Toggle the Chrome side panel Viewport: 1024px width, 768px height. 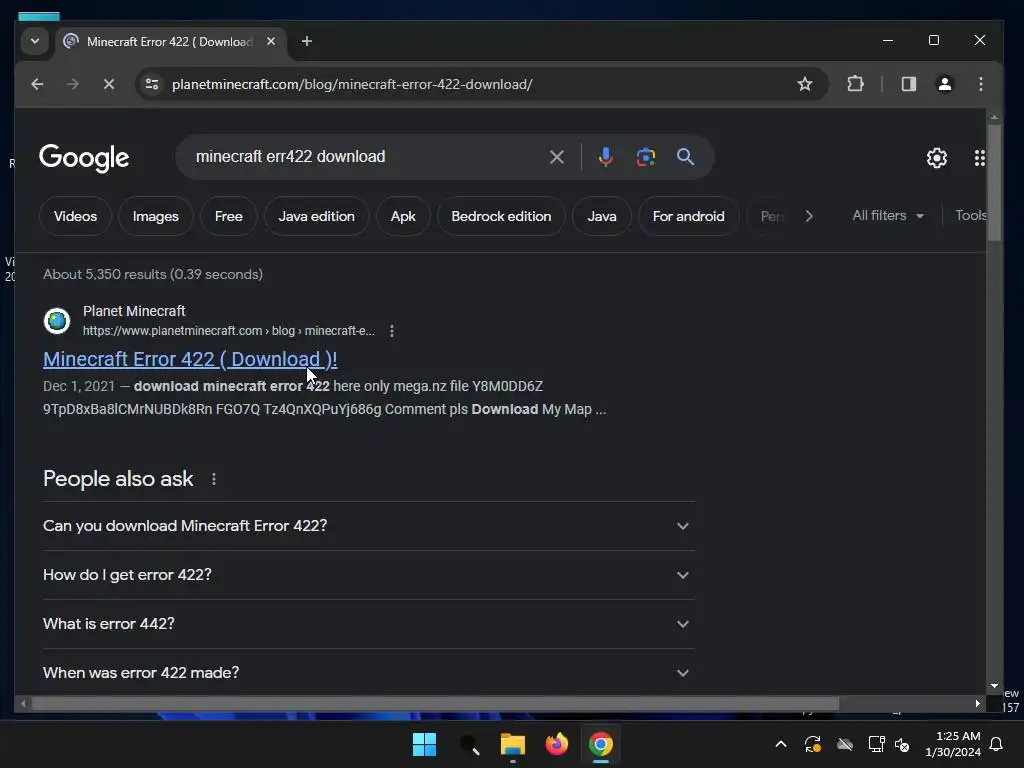click(908, 84)
